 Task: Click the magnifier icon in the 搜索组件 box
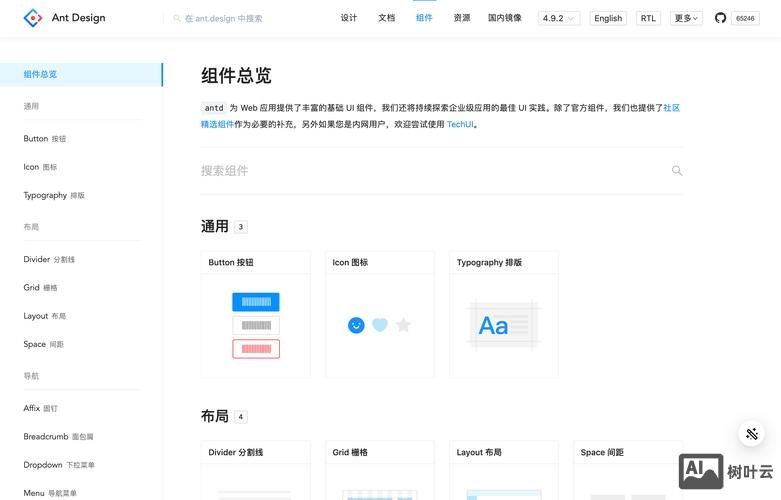676,171
